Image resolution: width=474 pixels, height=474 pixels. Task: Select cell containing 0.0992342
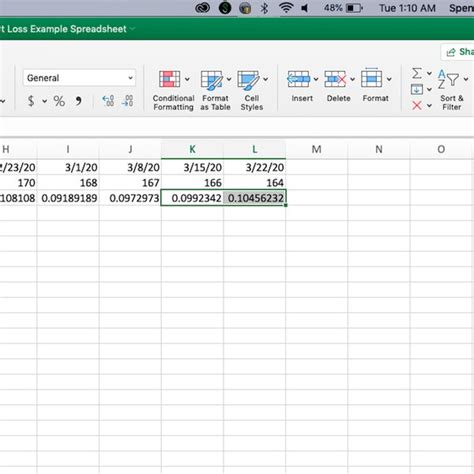click(x=192, y=198)
